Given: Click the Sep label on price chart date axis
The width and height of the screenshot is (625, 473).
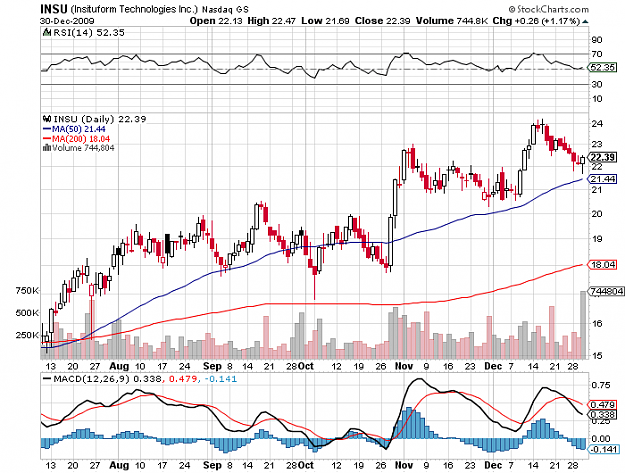Looking at the screenshot, I should [x=212, y=366].
